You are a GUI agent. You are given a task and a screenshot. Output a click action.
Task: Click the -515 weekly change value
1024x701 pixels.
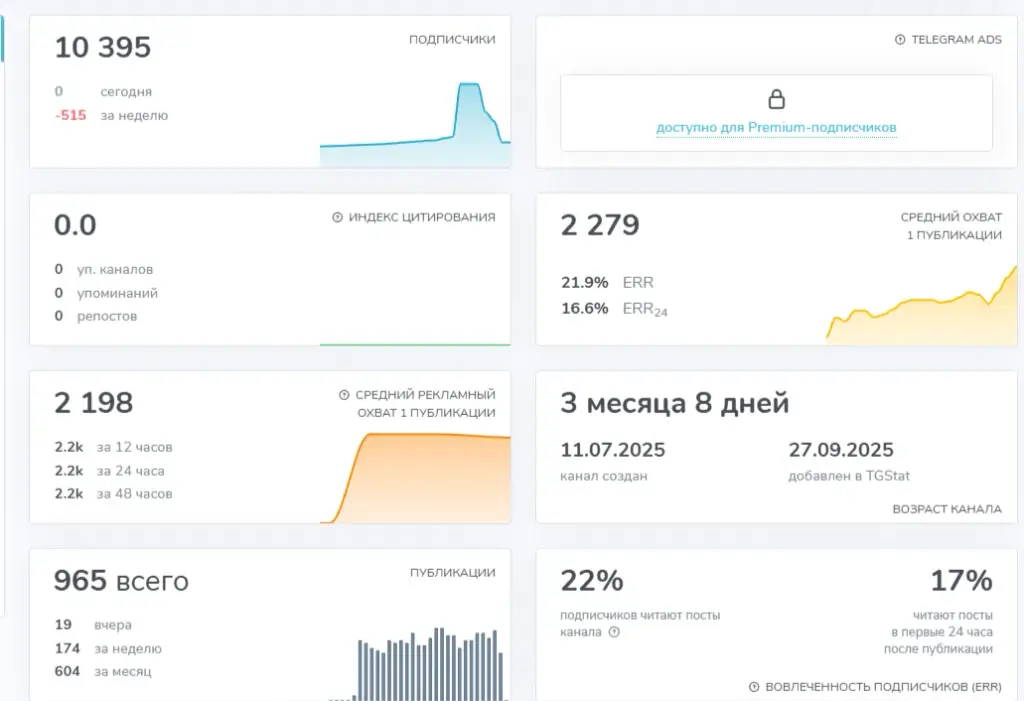(x=71, y=116)
